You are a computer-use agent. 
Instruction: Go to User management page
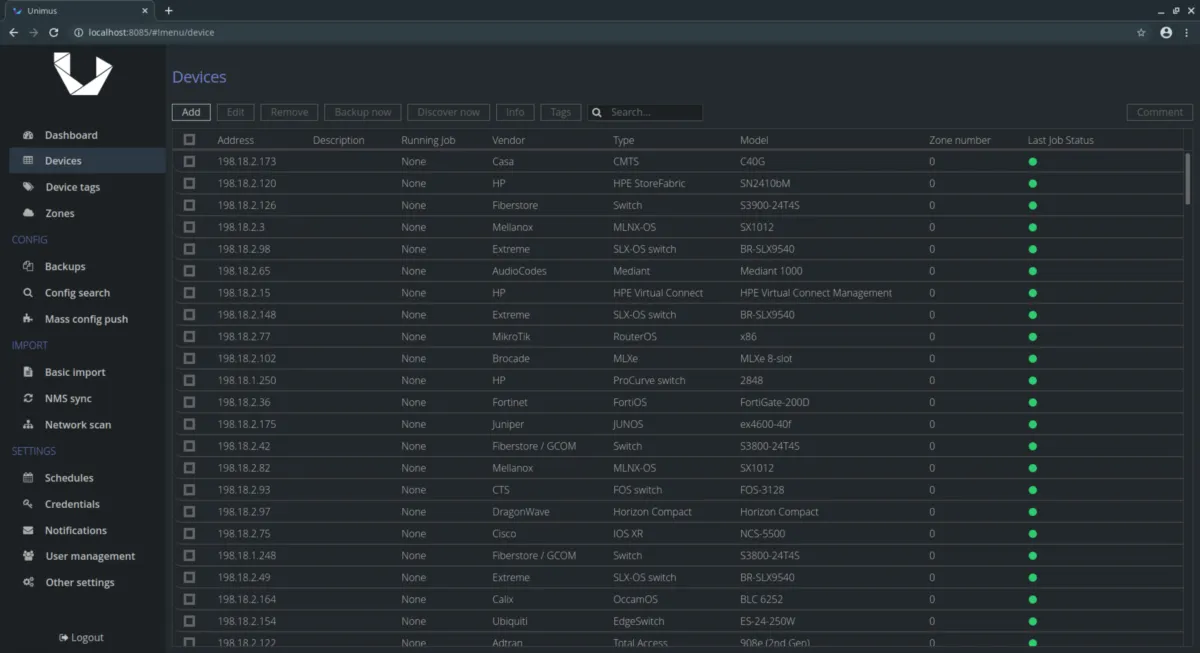pos(90,556)
